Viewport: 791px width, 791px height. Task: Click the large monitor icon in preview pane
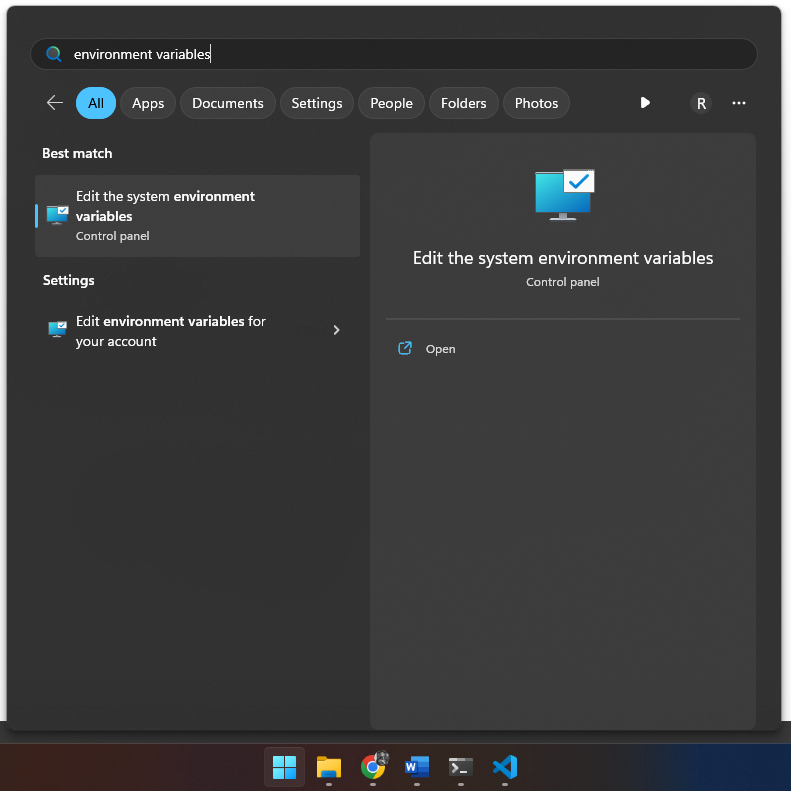point(564,195)
